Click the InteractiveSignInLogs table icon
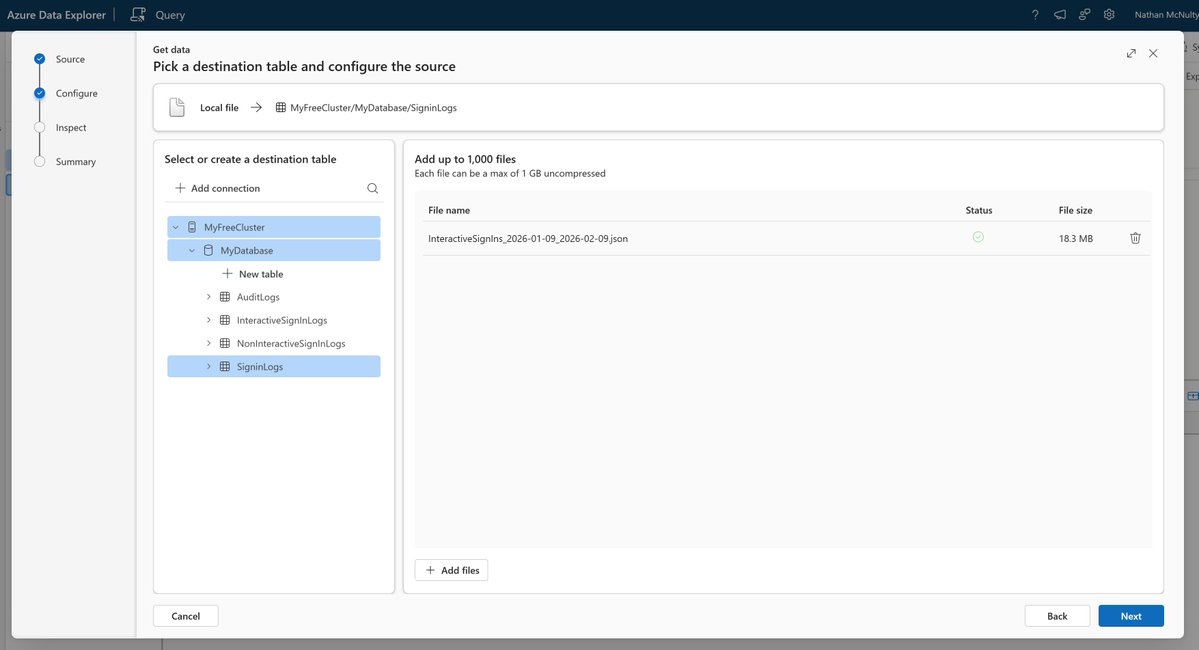 [x=225, y=320]
